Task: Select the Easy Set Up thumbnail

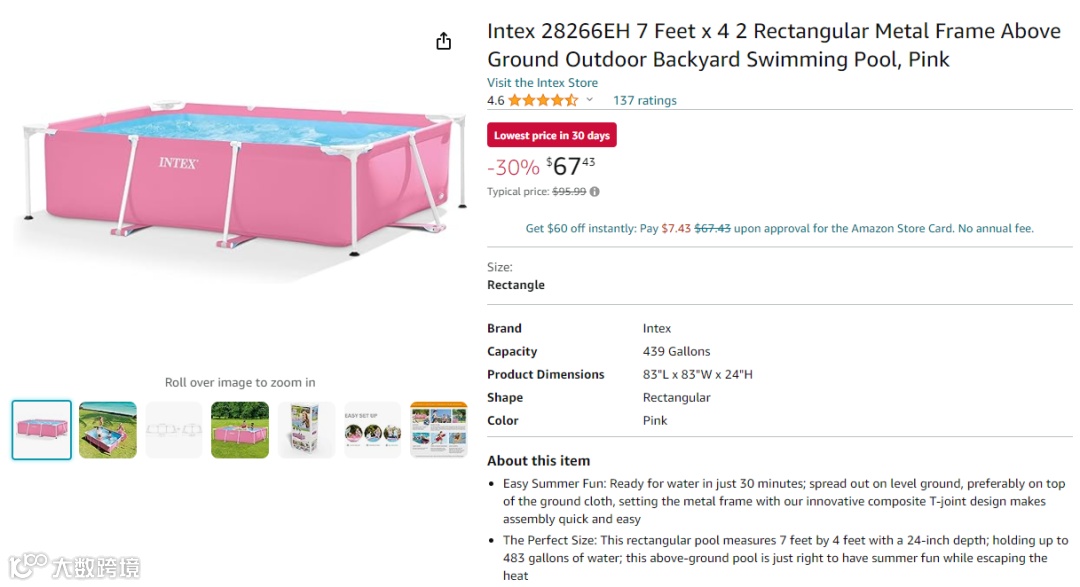Action: pos(372,430)
